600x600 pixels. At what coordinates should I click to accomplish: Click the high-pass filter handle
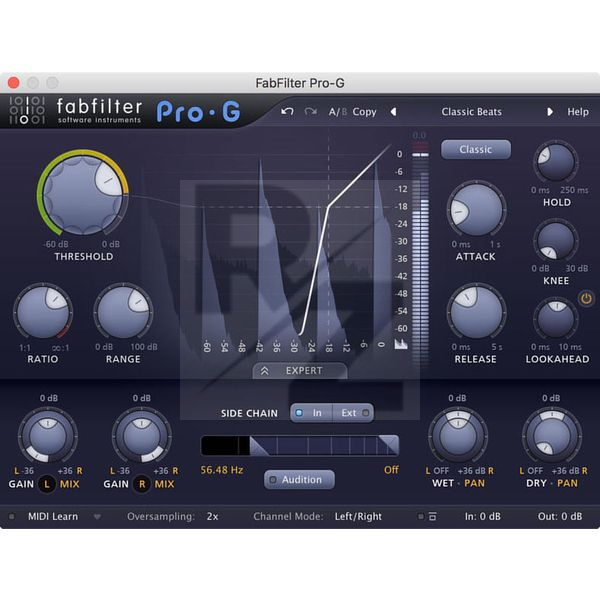[x=259, y=446]
